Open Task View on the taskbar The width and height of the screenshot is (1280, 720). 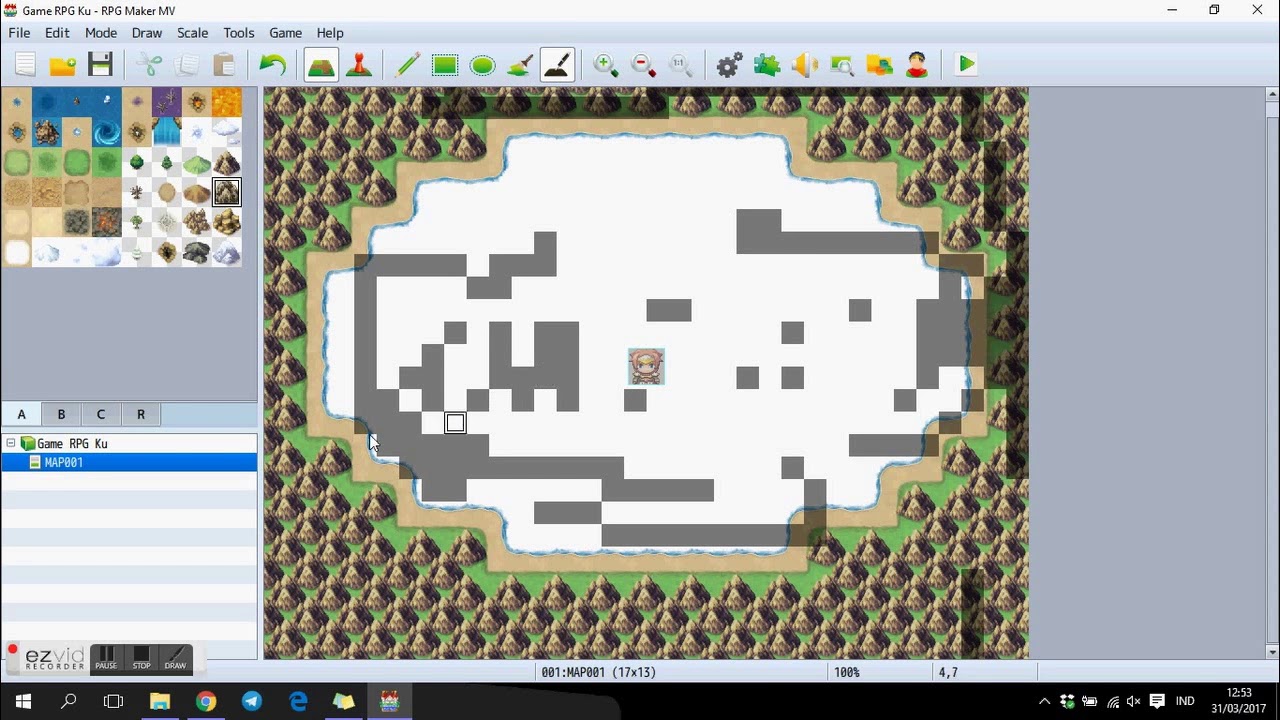point(114,701)
